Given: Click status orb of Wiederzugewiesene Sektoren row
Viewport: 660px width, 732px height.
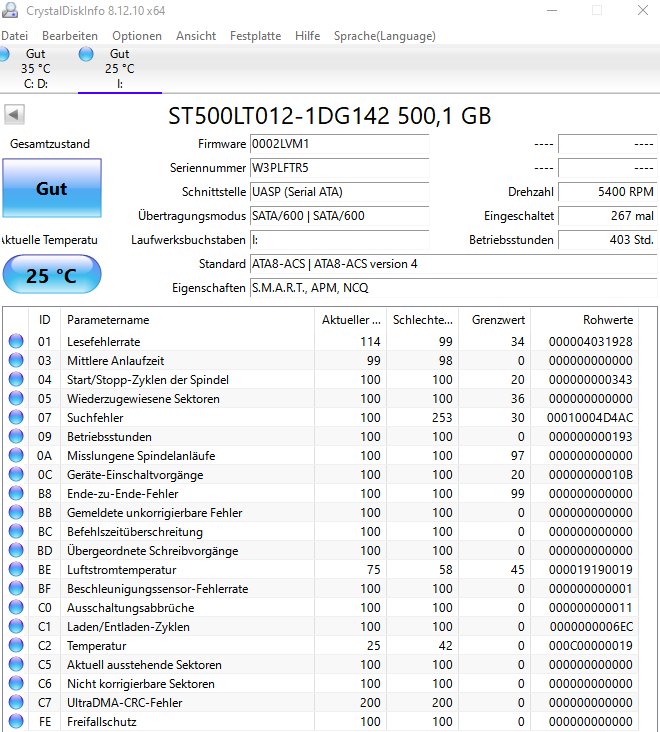Looking at the screenshot, I should (16, 399).
